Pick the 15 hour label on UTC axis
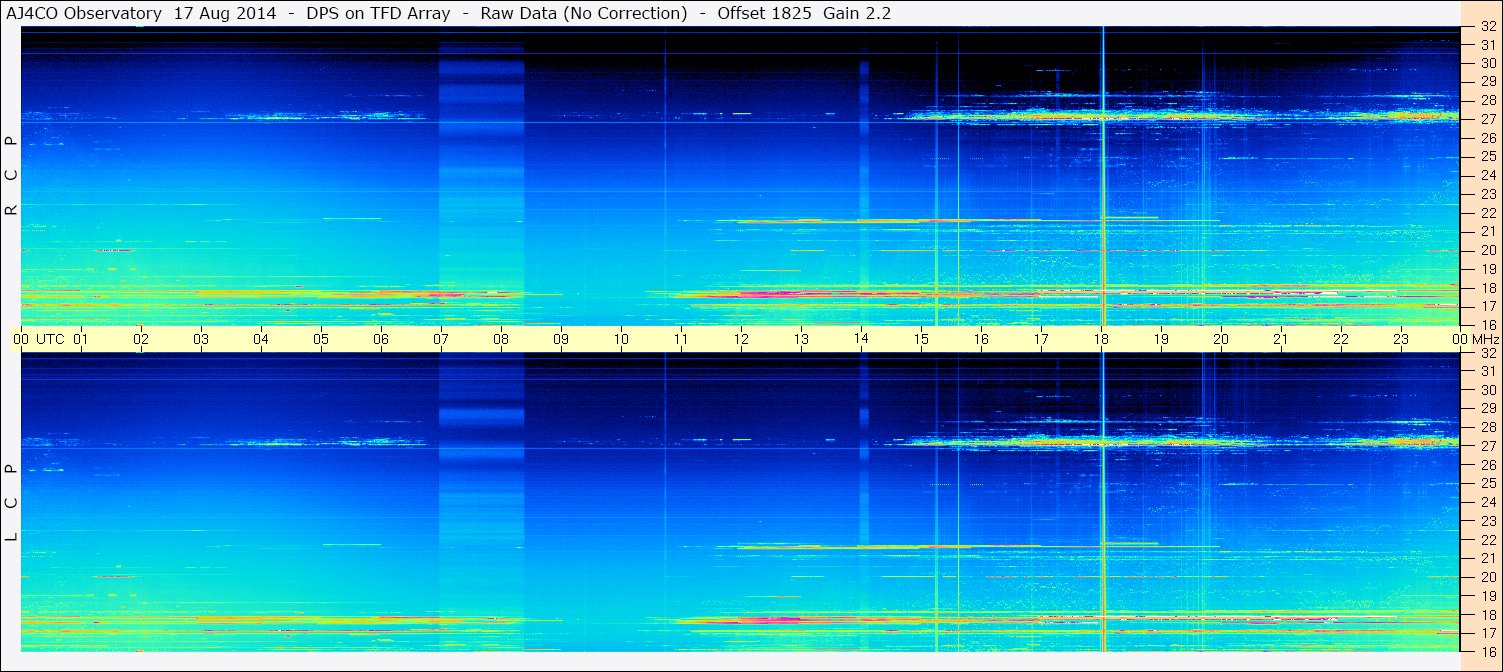 pos(921,339)
